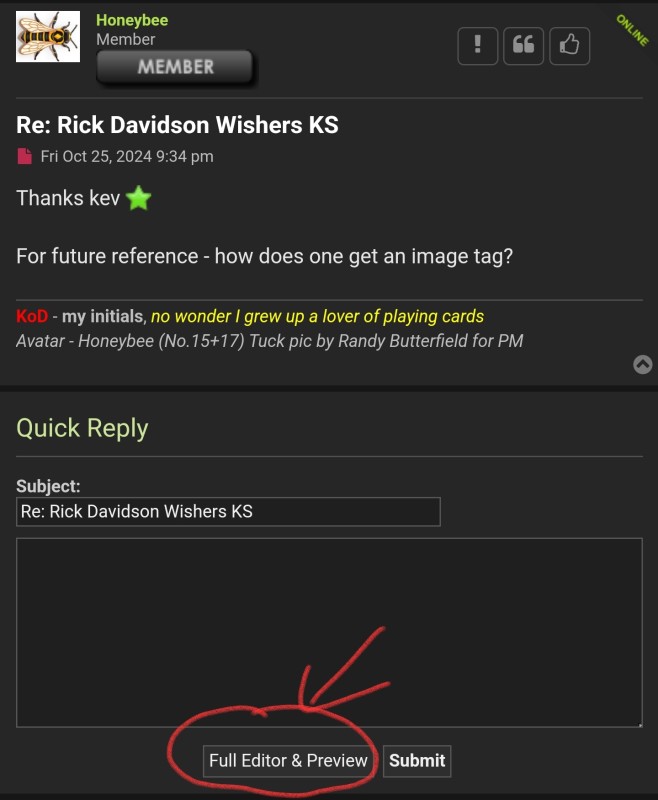Click the Submit button
Image resolution: width=658 pixels, height=800 pixels.
pos(417,761)
